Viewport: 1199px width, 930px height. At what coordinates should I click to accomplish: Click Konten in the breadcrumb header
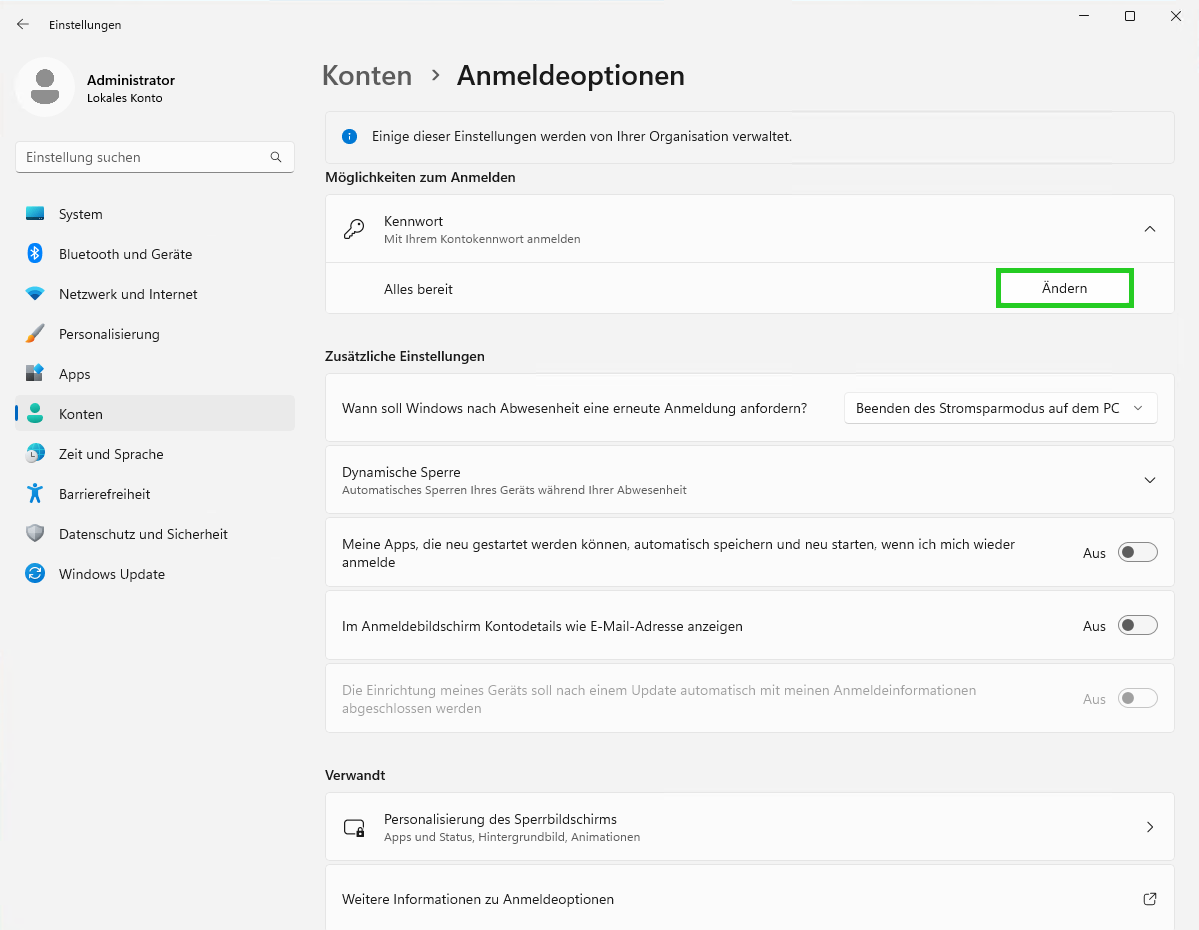(x=366, y=75)
